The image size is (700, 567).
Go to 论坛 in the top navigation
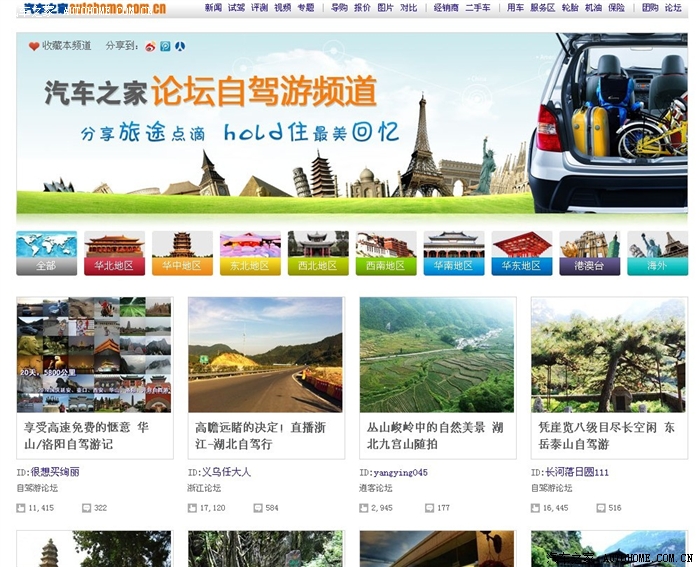673,8
